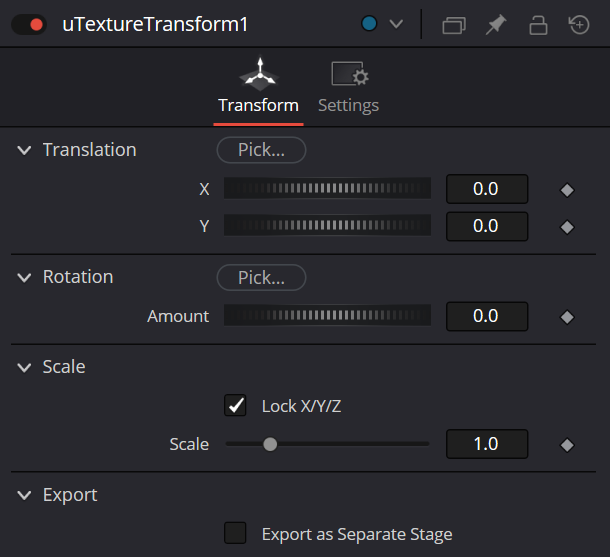The image size is (610, 557).
Task: Enable Export as Separate Stage checkbox
Action: pos(235,533)
